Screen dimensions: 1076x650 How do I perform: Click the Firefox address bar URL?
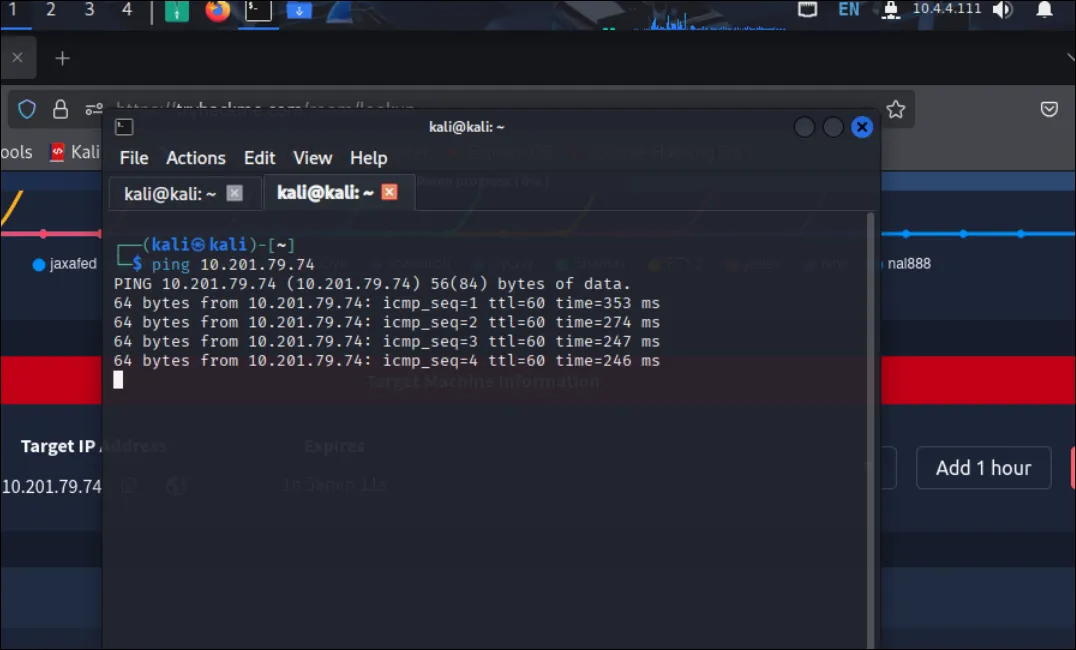(265, 107)
